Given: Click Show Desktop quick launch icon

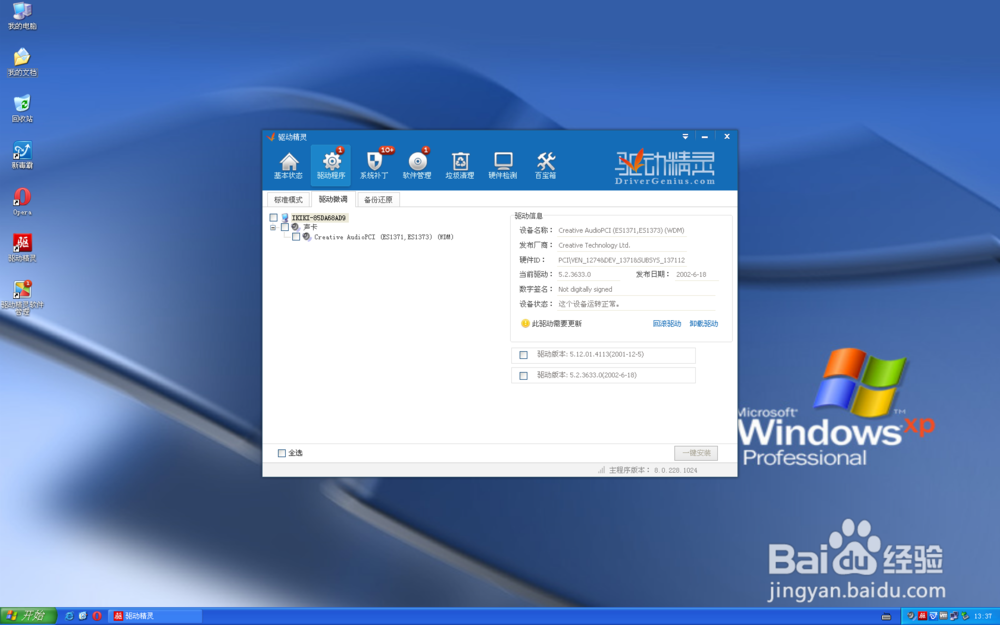Looking at the screenshot, I should pyautogui.click(x=83, y=616).
